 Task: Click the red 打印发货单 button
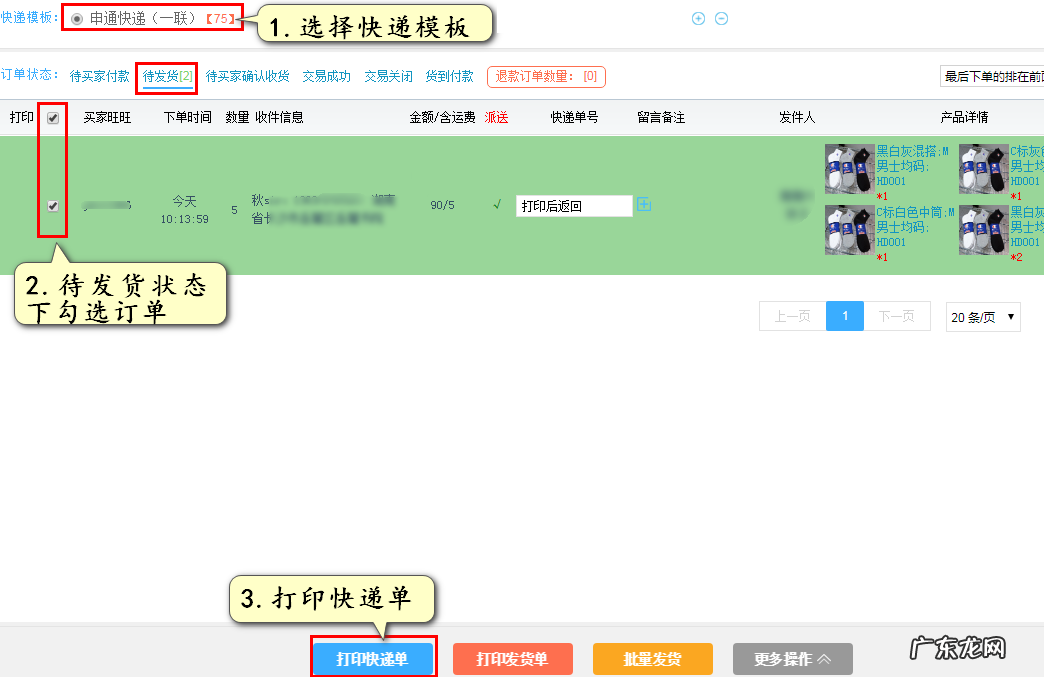coord(512,659)
